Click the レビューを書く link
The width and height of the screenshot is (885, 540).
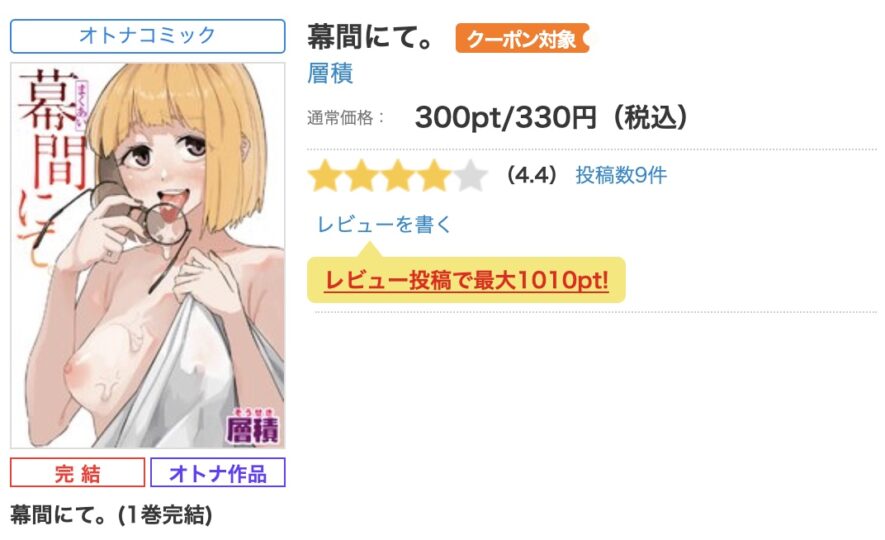(x=384, y=225)
